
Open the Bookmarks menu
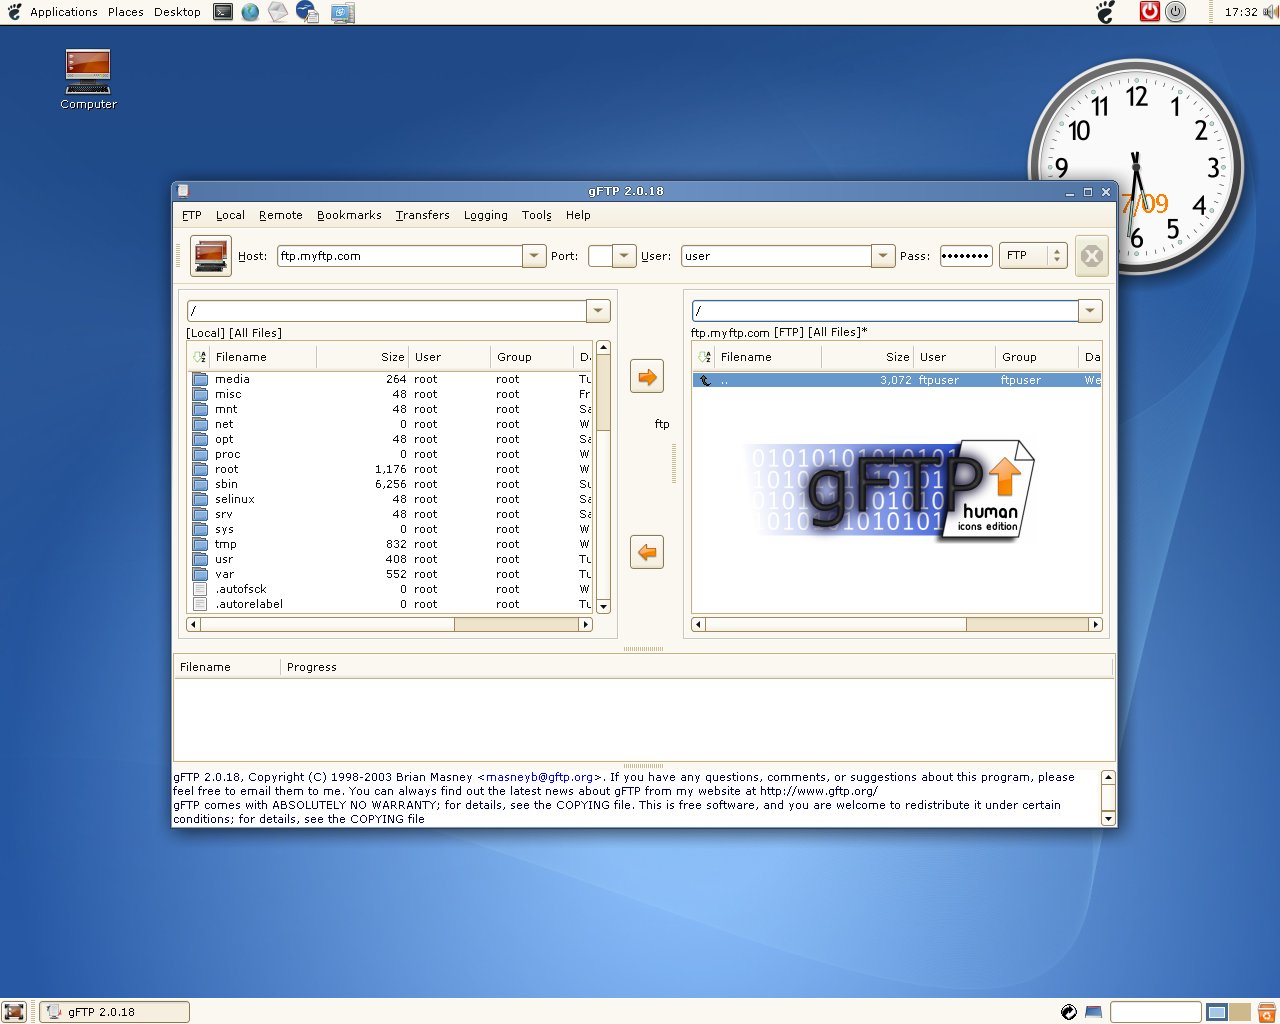pos(349,215)
